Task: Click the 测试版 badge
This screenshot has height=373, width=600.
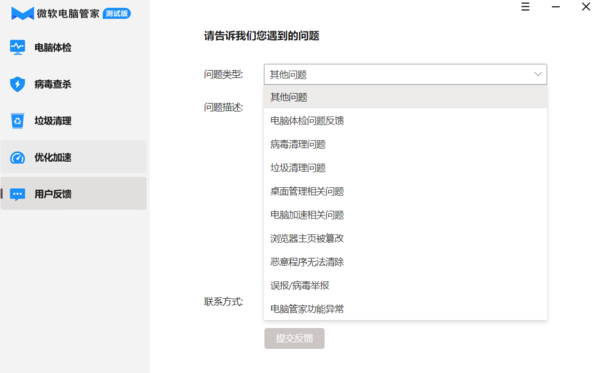Action: tap(117, 13)
